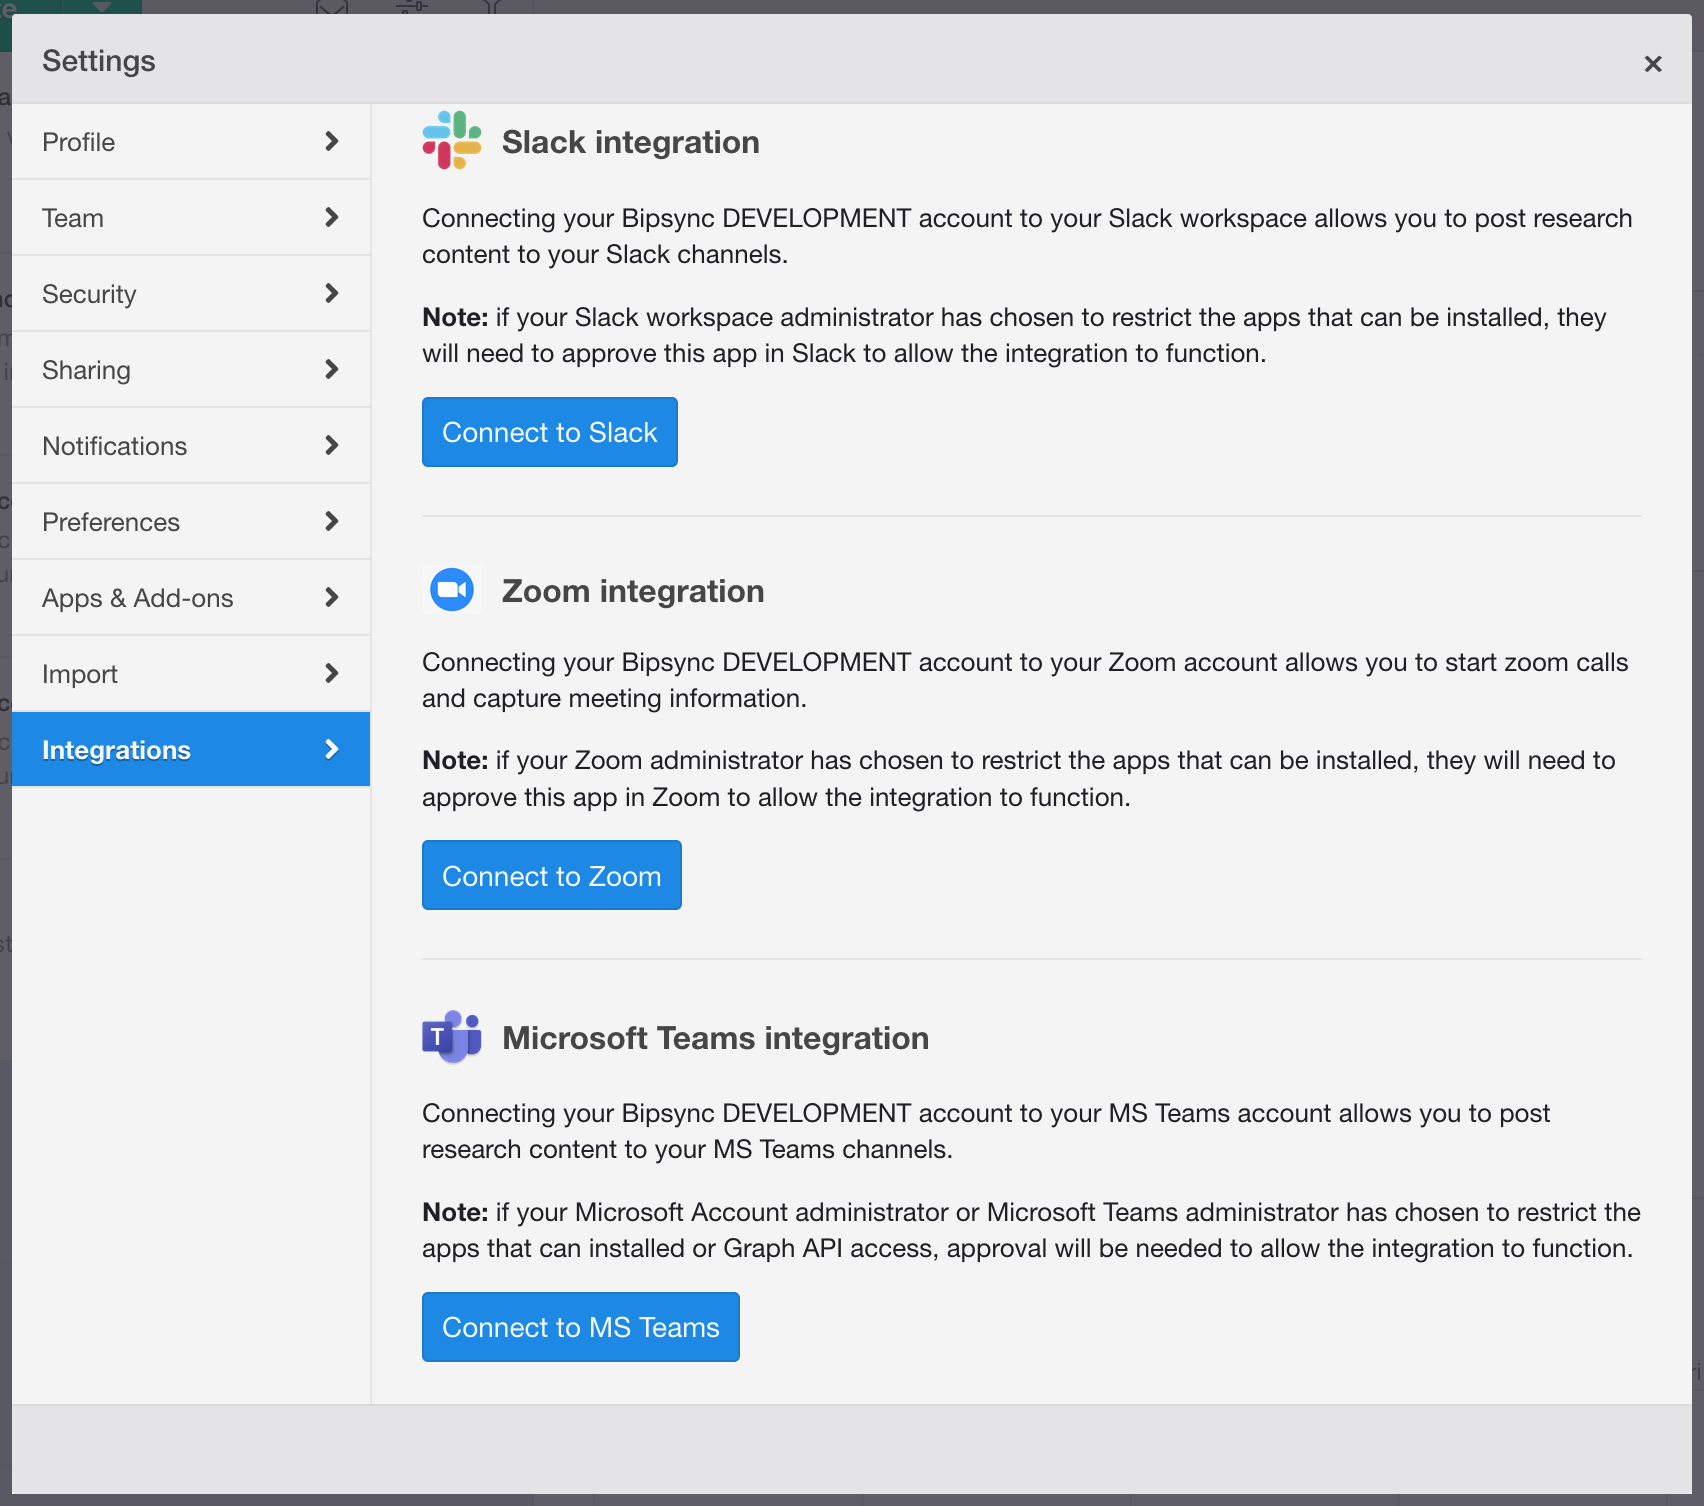This screenshot has width=1704, height=1506.
Task: Click the Zoom account description paragraph
Action: tap(1025, 680)
